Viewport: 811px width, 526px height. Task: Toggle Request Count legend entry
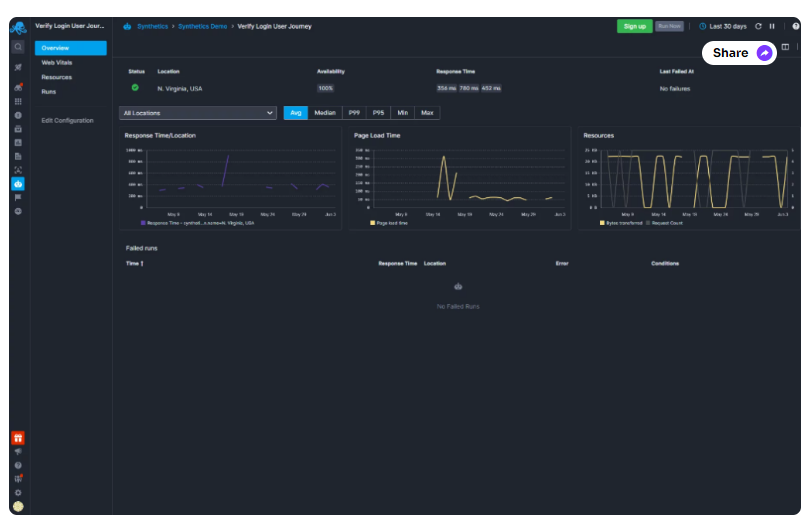pos(665,223)
